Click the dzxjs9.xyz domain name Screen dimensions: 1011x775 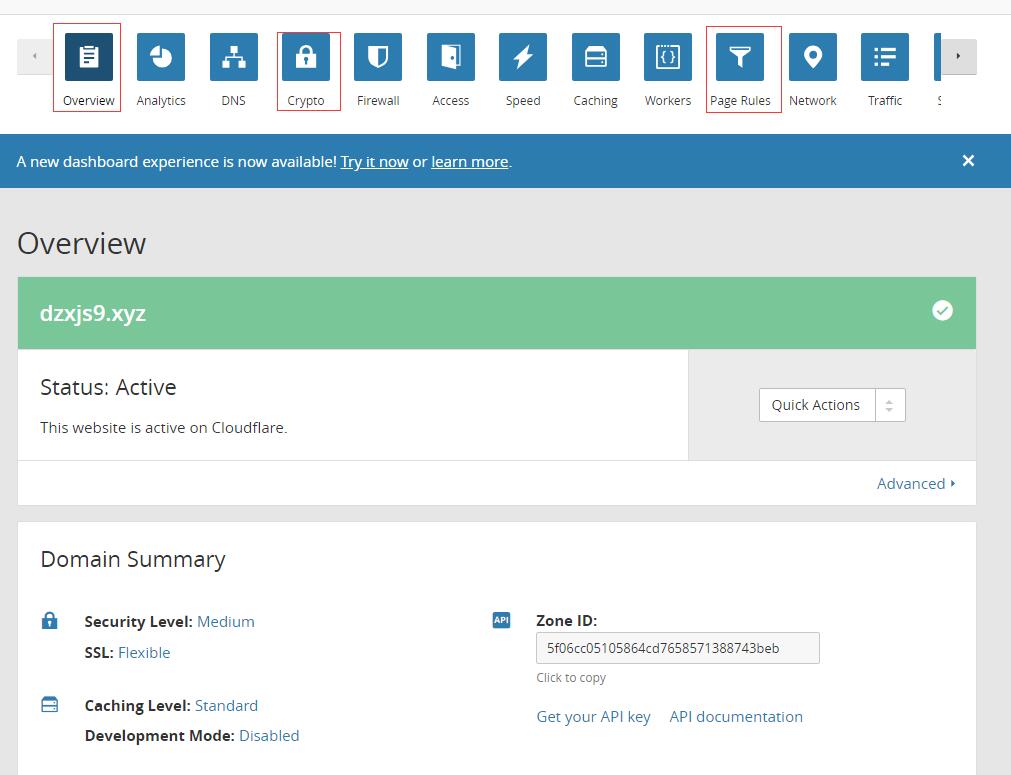93,313
